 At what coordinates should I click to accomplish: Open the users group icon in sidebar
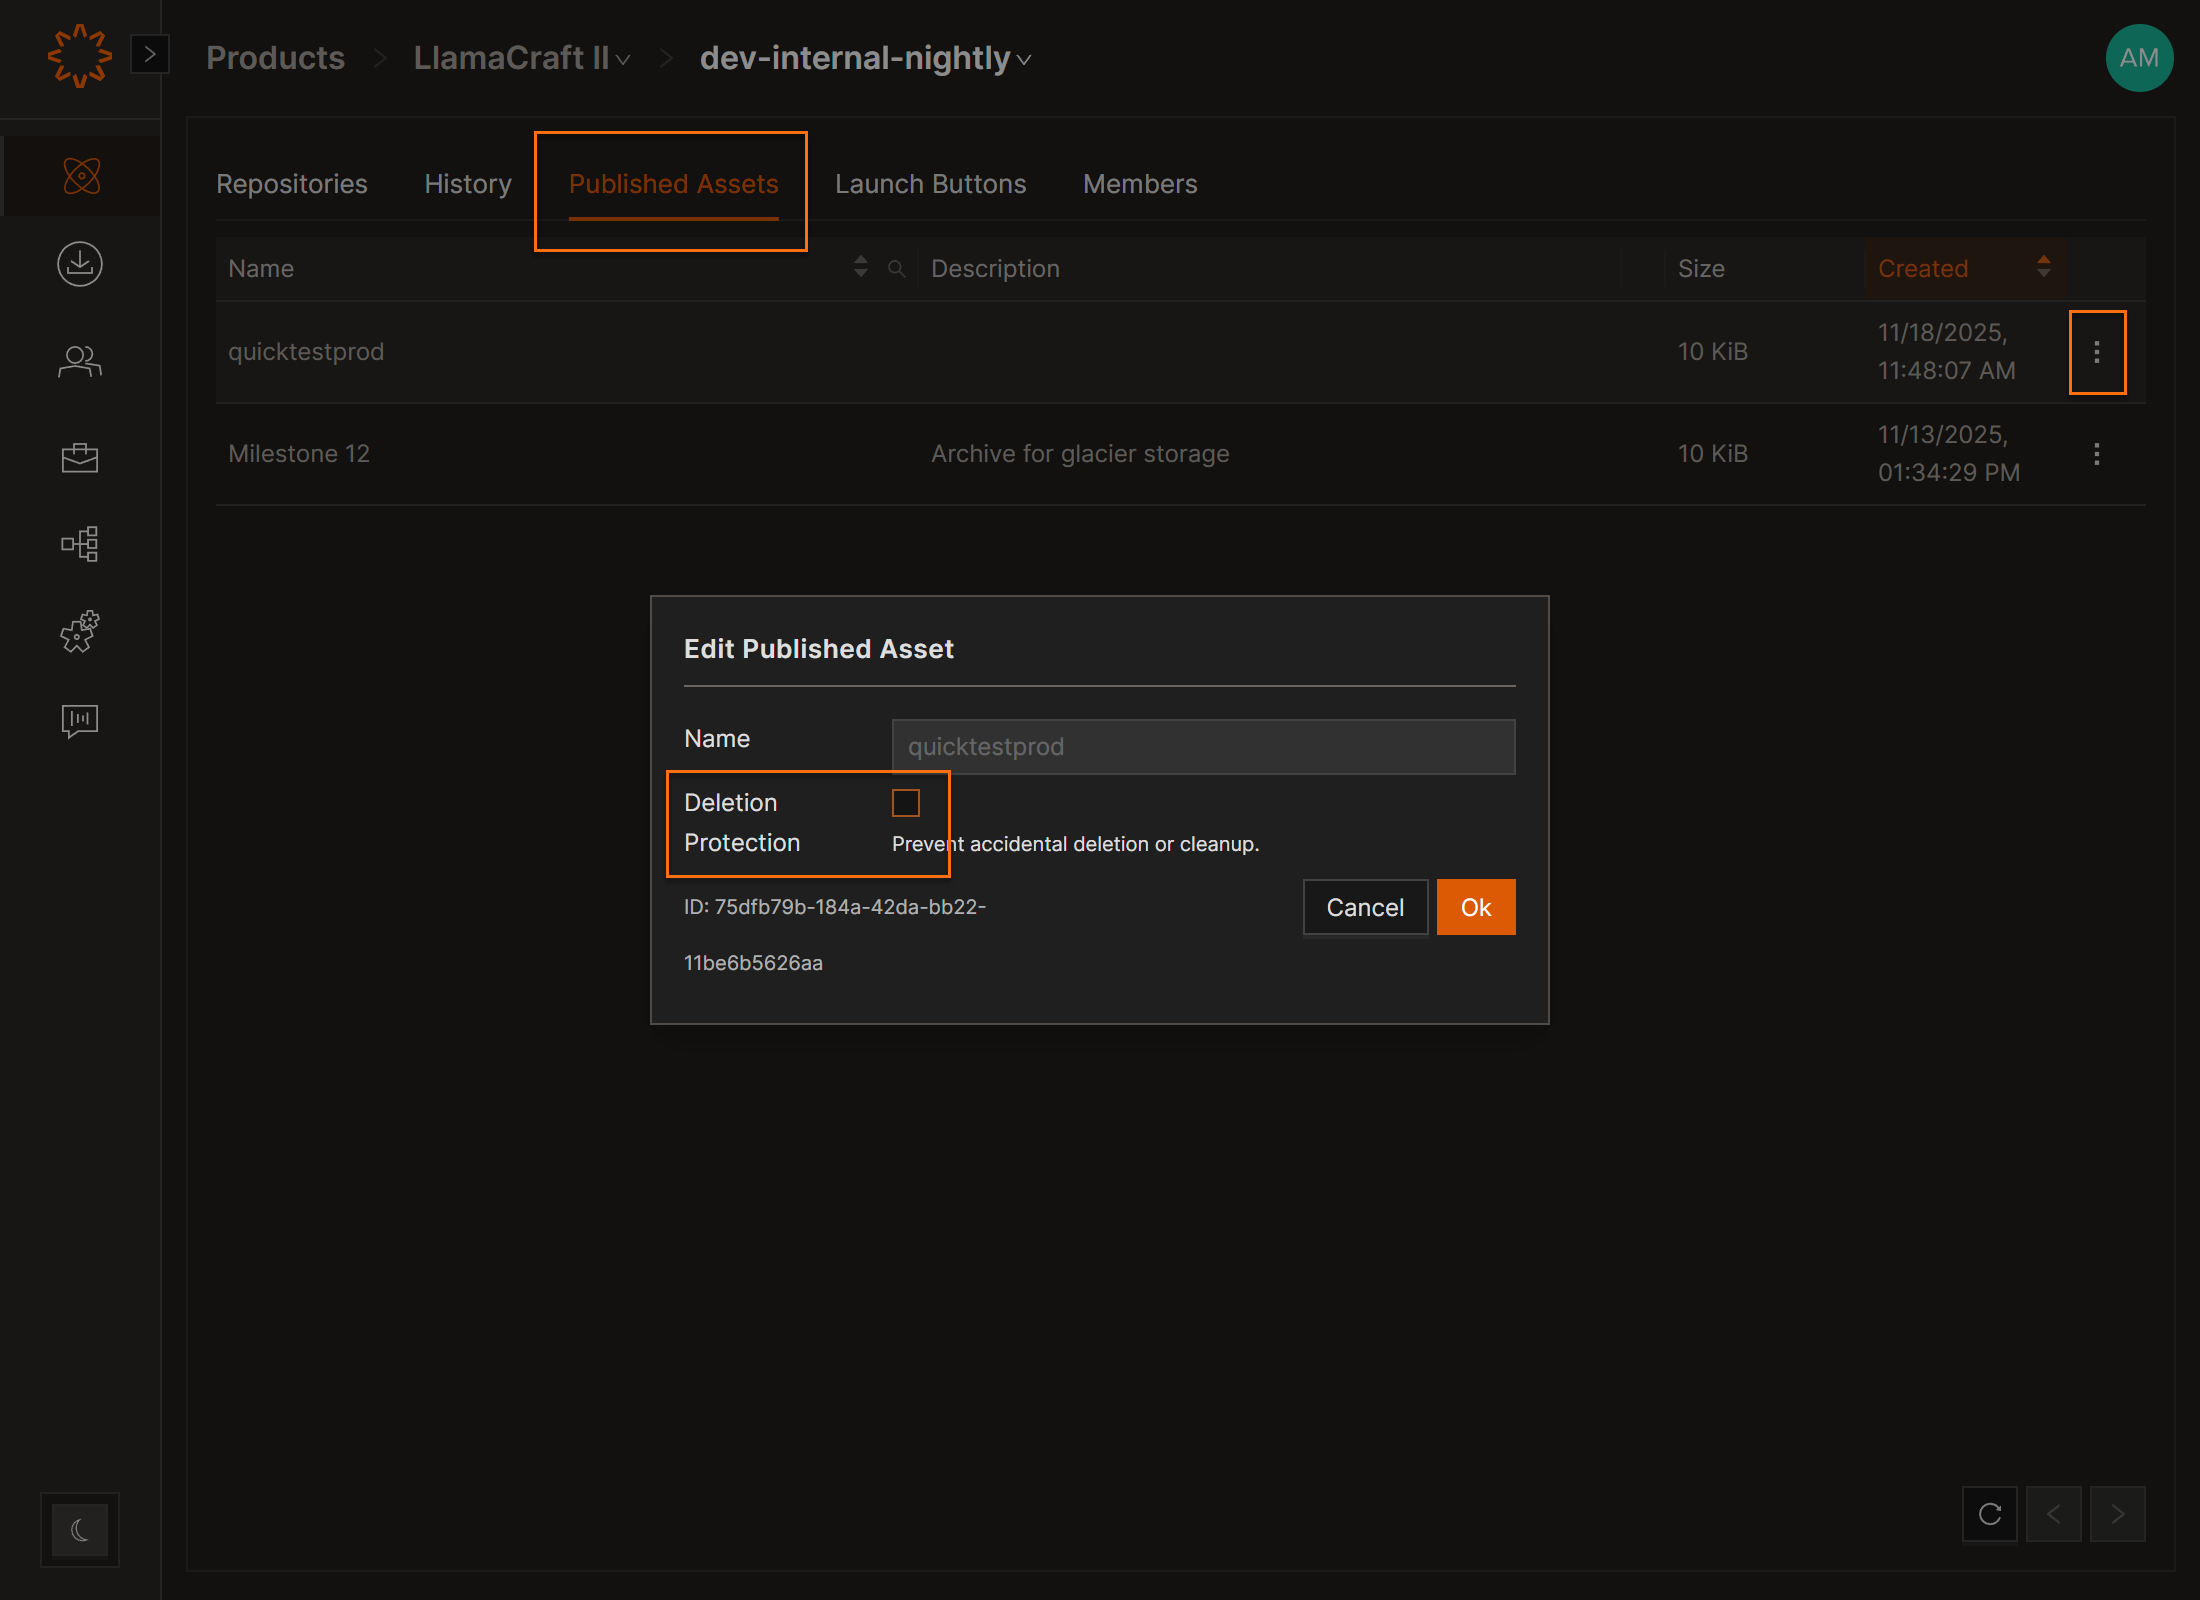[80, 361]
